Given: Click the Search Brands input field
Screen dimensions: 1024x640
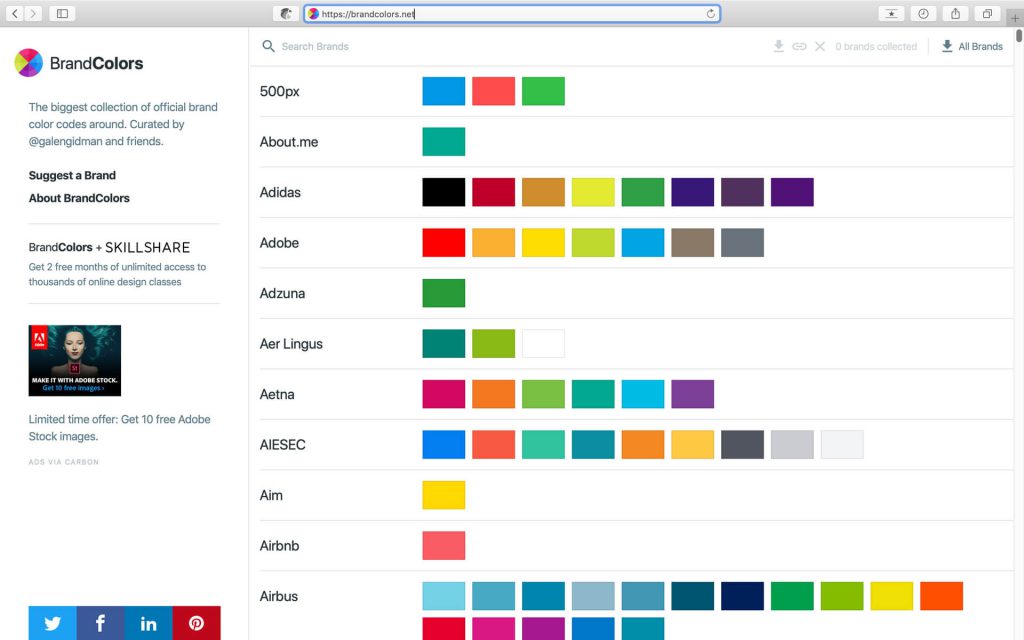Looking at the screenshot, I should coord(315,46).
